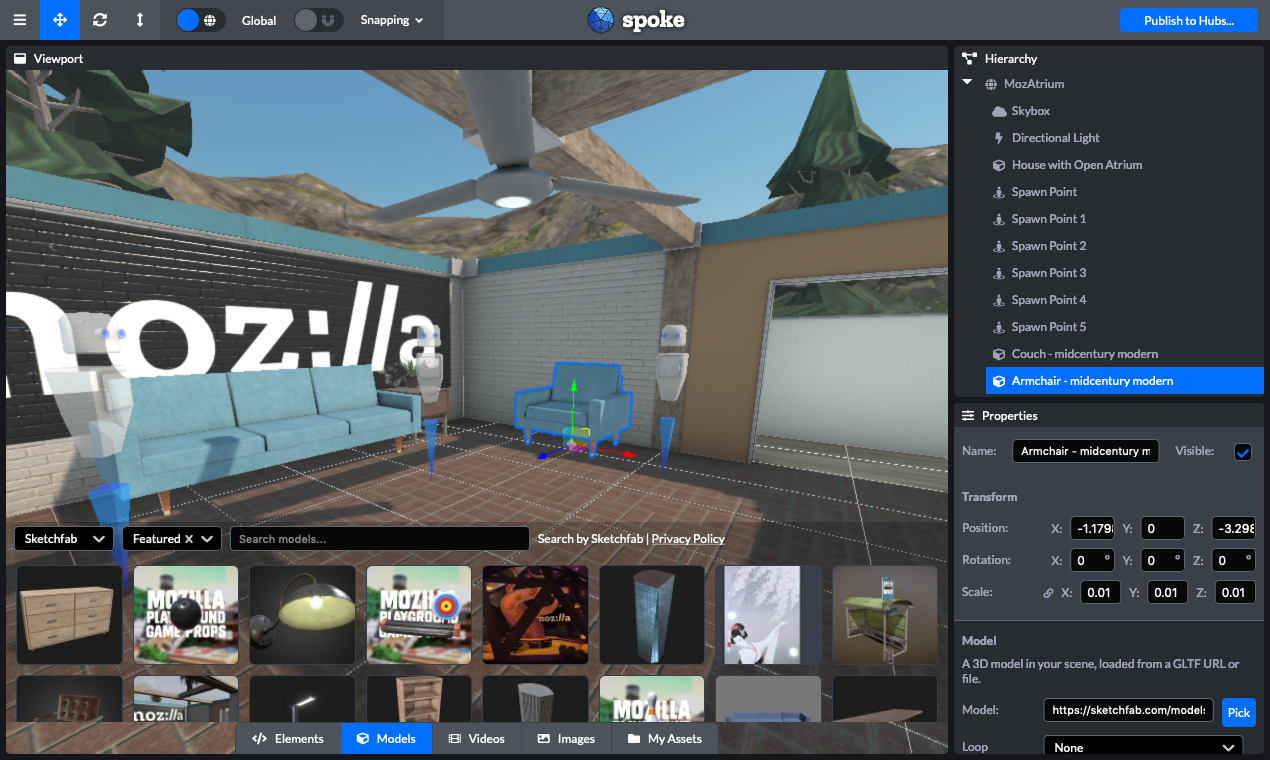Select the Translate move tool

click(60, 20)
